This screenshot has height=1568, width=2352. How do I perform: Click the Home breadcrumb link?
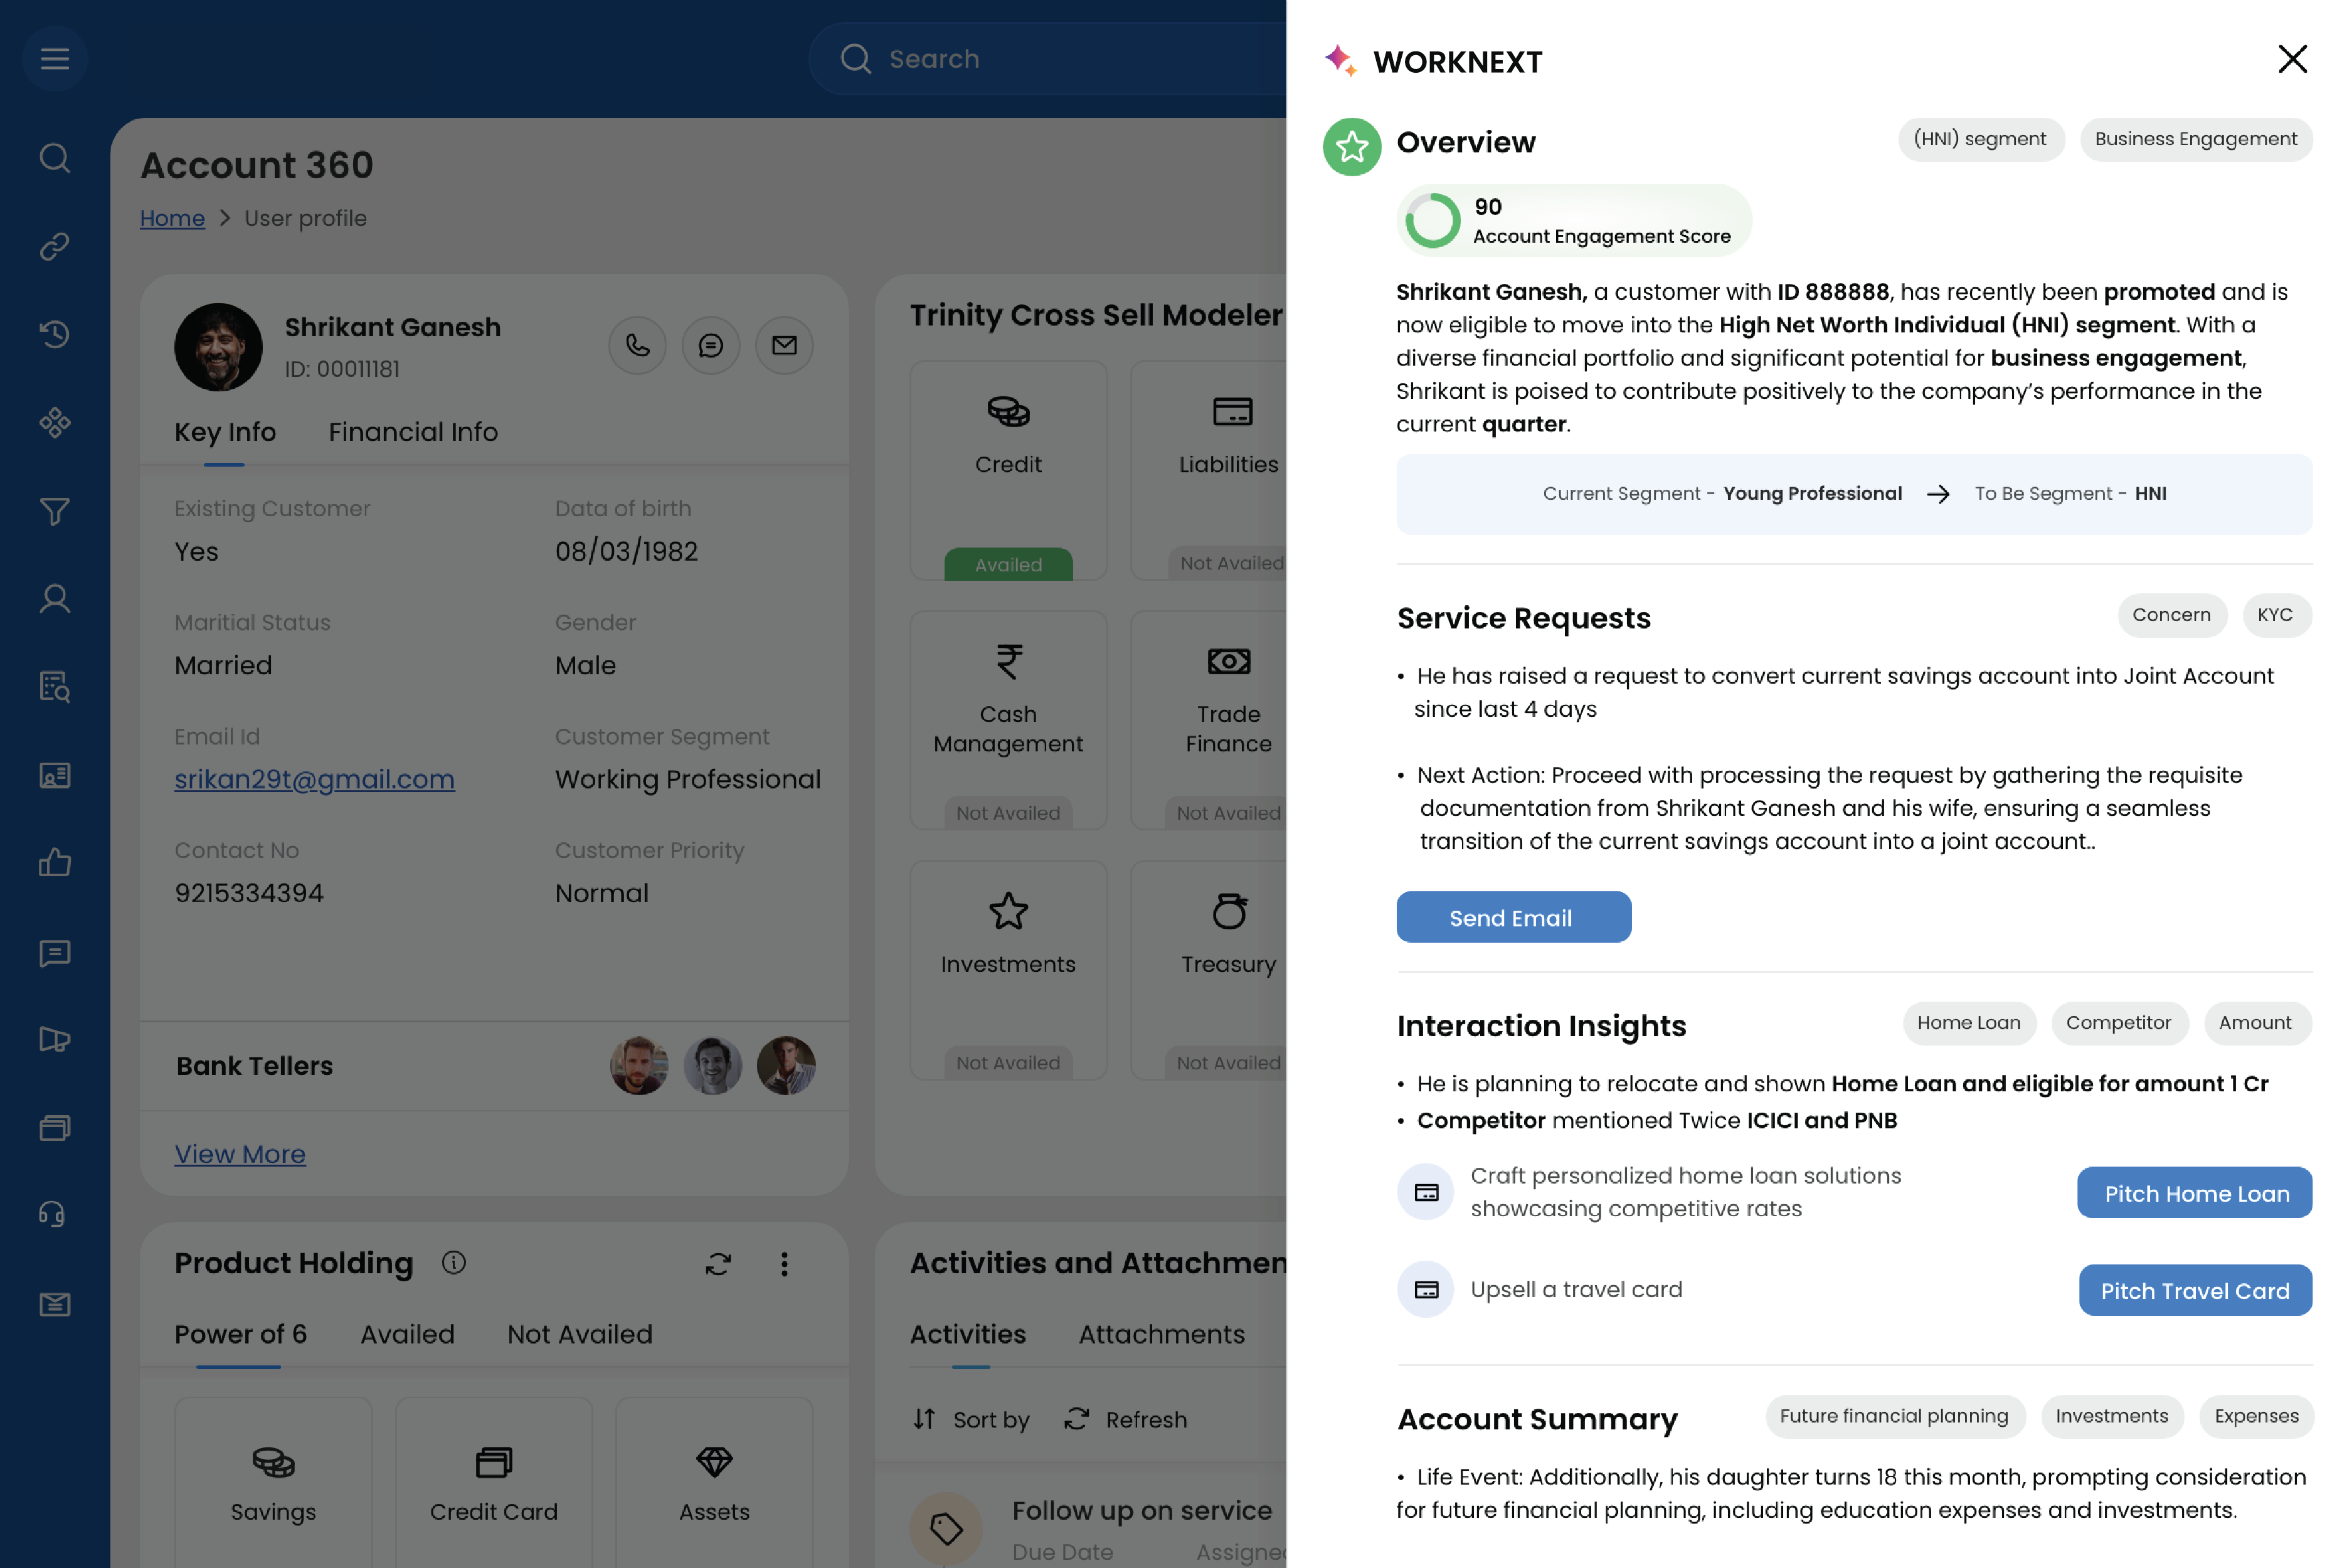172,218
